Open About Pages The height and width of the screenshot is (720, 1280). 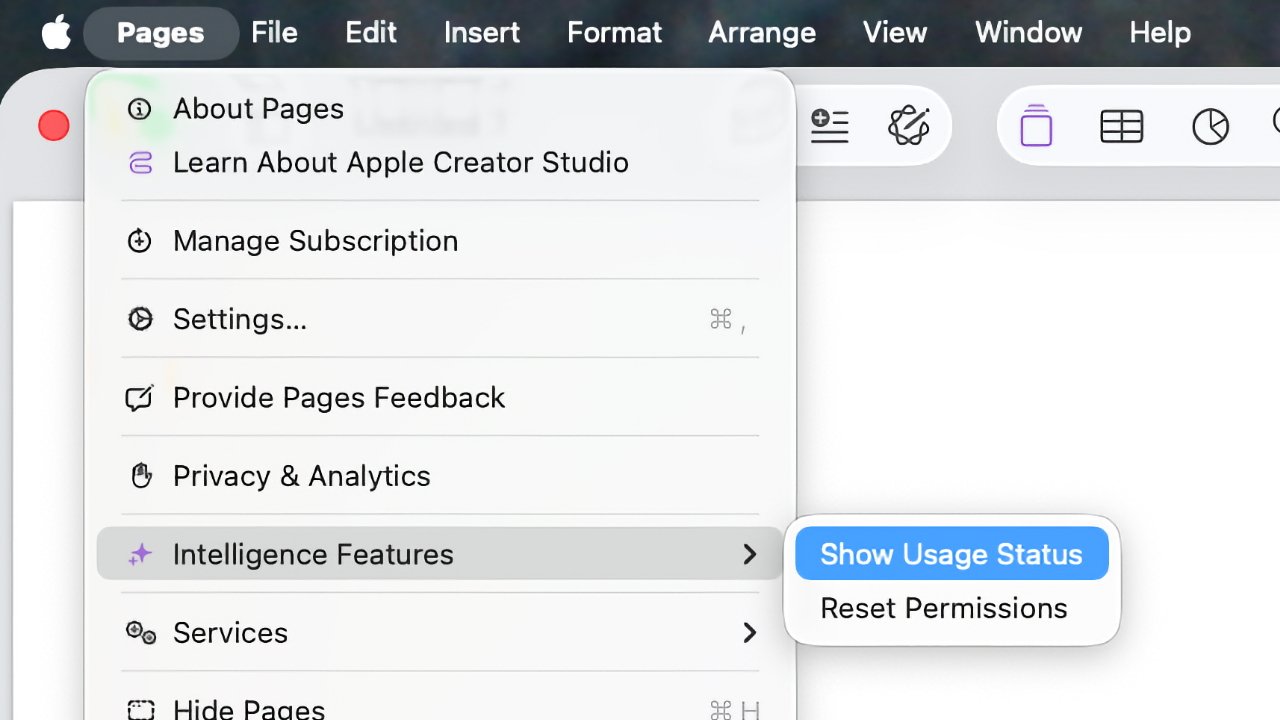tap(258, 108)
